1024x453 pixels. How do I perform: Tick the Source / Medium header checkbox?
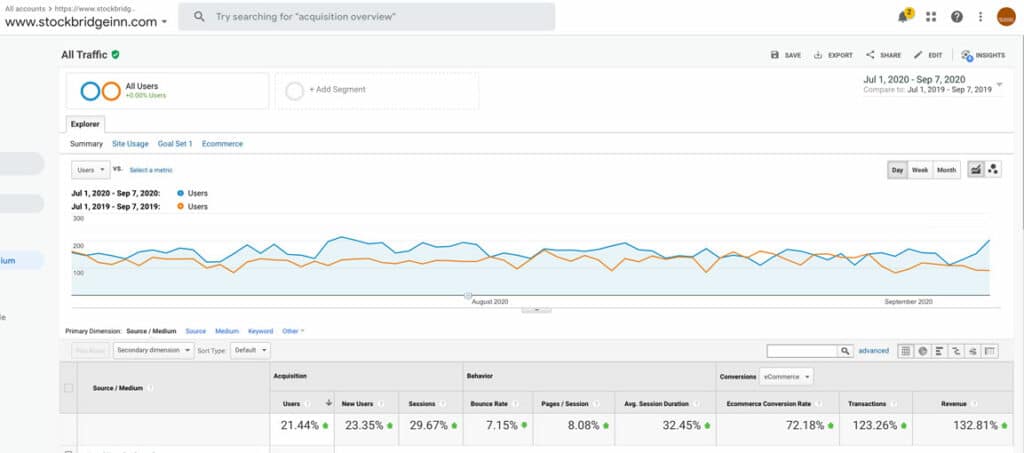click(68, 388)
